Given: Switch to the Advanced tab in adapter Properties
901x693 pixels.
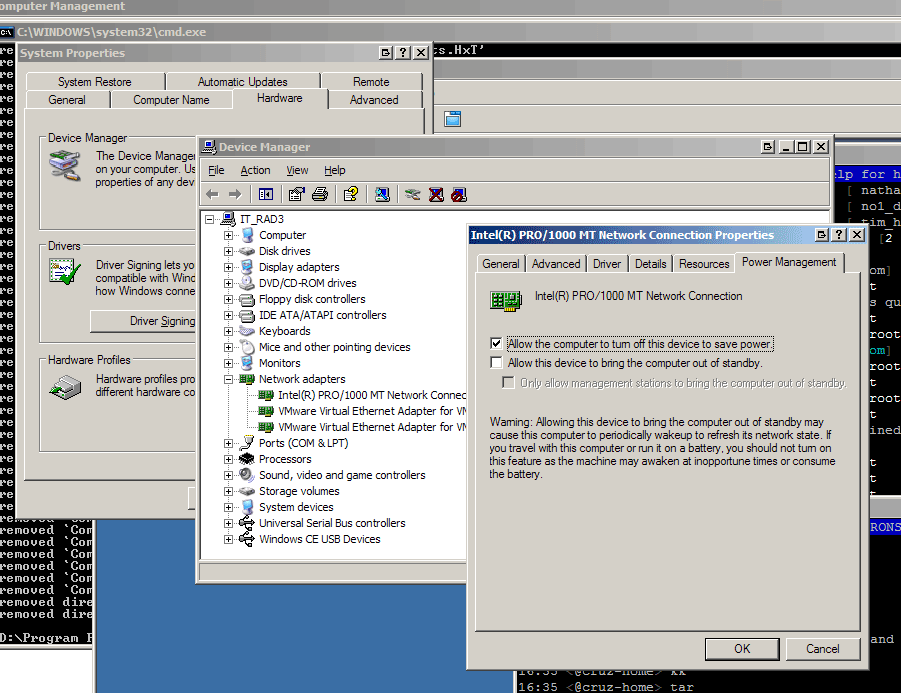Looking at the screenshot, I should 556,264.
